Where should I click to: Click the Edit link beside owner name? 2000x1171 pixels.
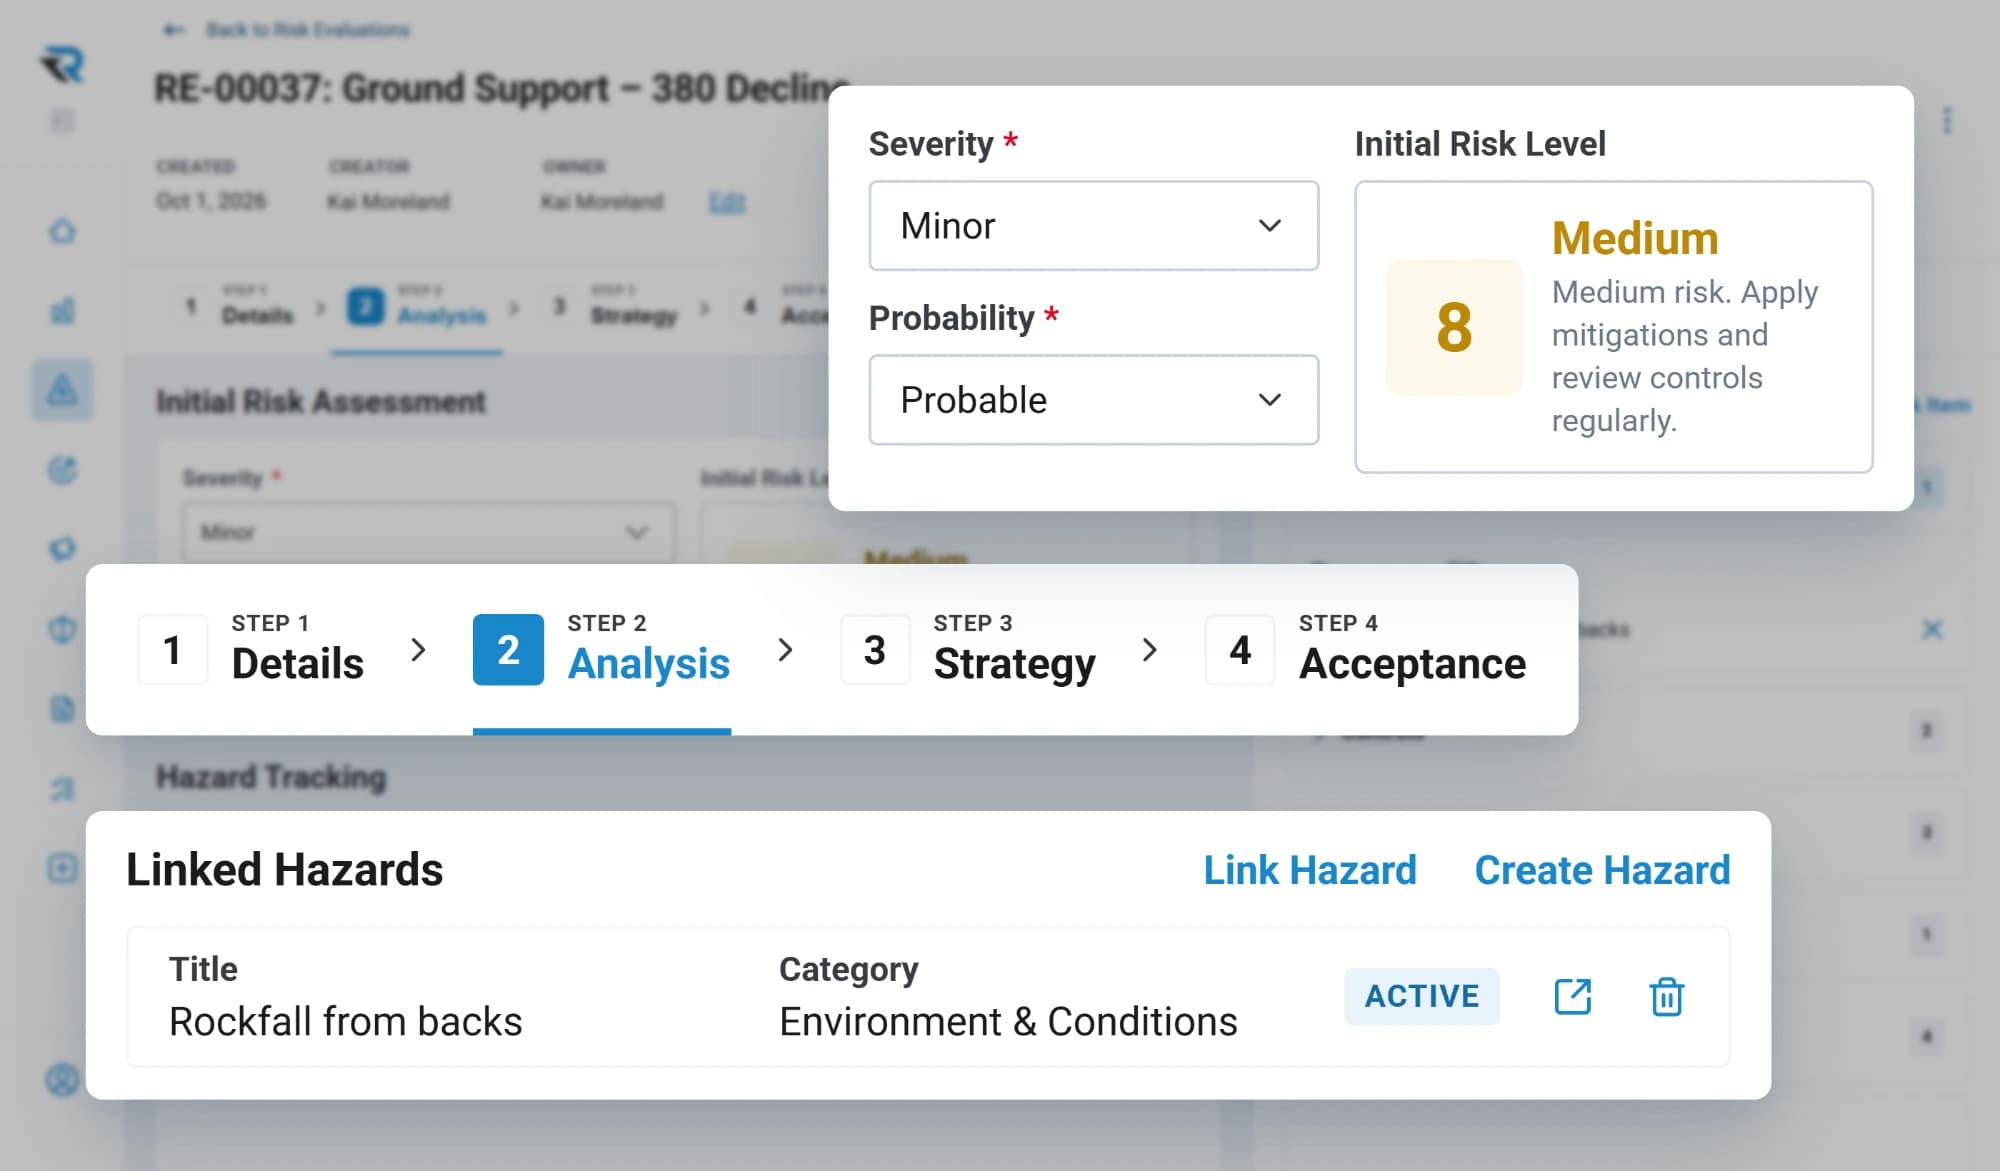727,203
